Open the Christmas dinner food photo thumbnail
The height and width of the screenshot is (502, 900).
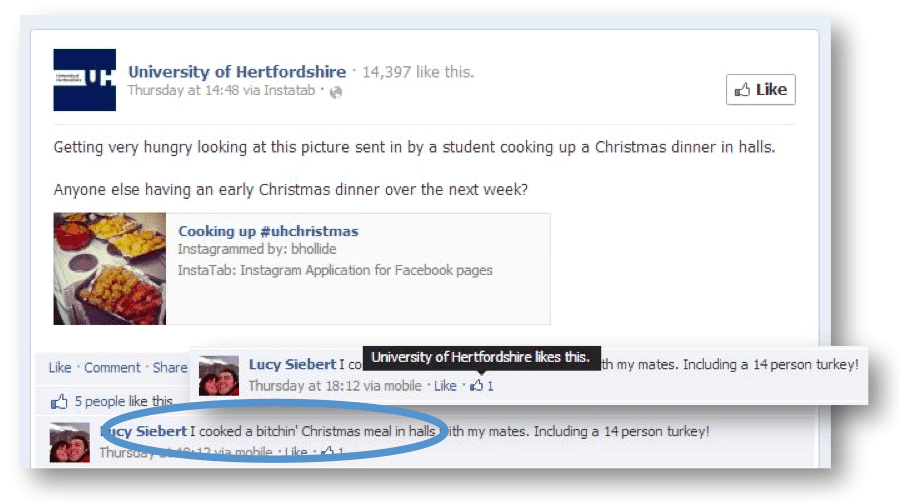coord(110,268)
